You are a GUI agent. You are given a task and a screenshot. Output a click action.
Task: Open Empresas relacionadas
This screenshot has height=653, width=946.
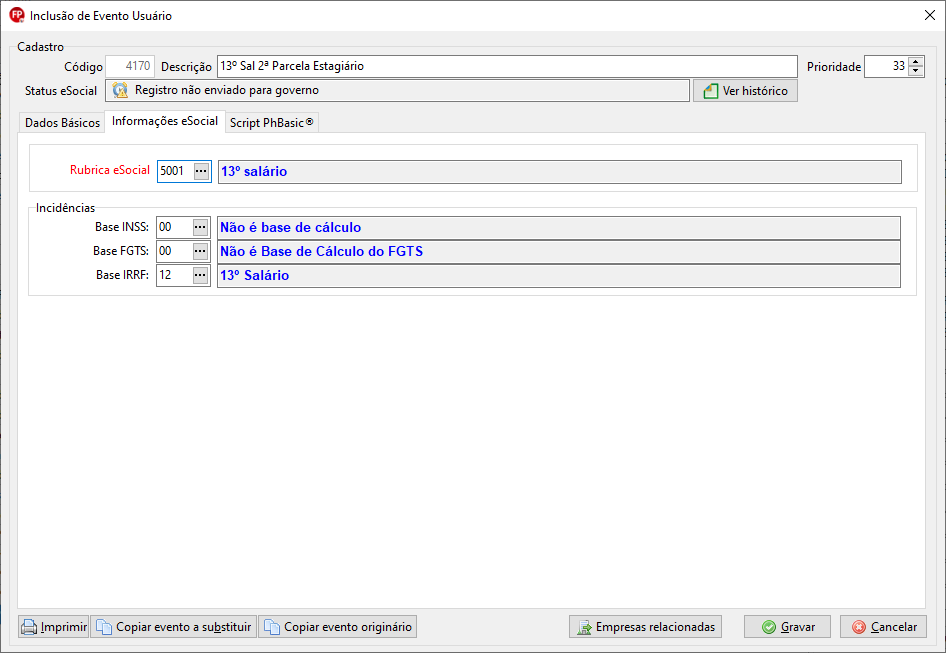point(646,627)
